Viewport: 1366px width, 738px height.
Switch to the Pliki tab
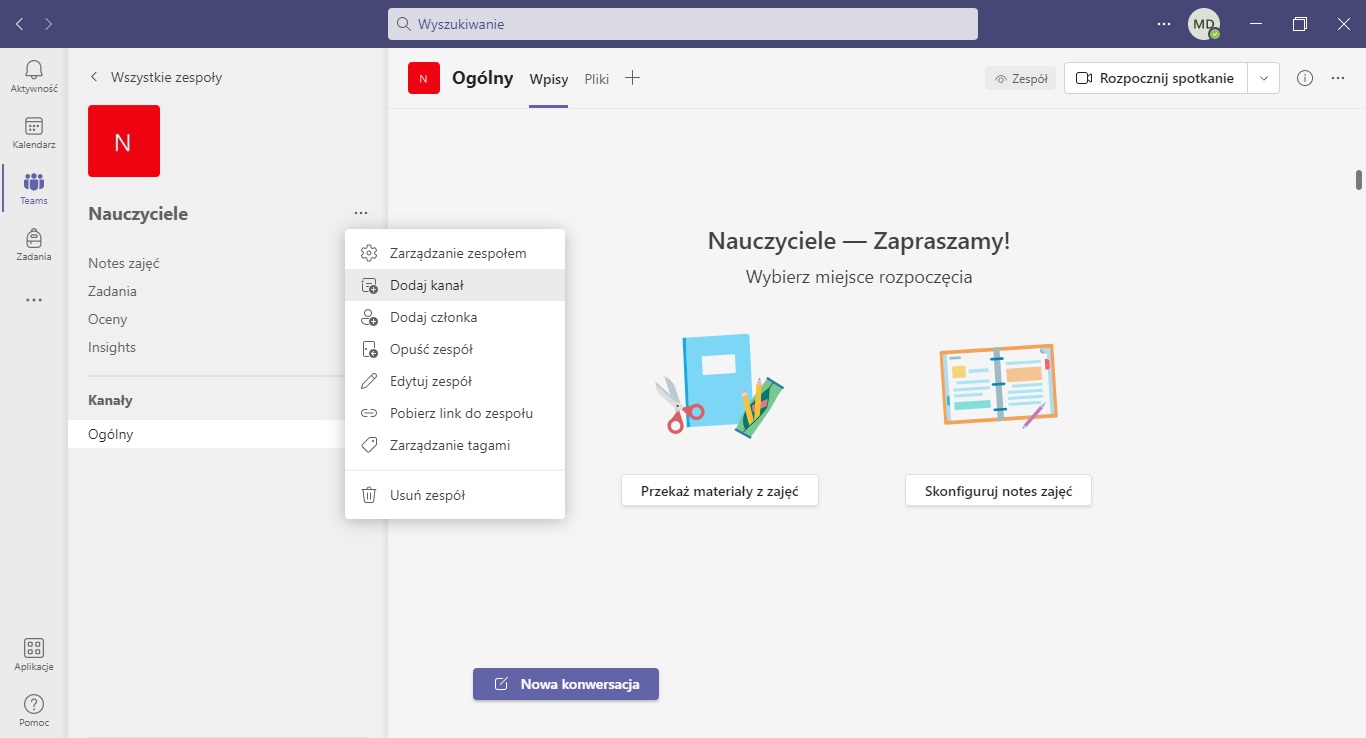(x=597, y=79)
